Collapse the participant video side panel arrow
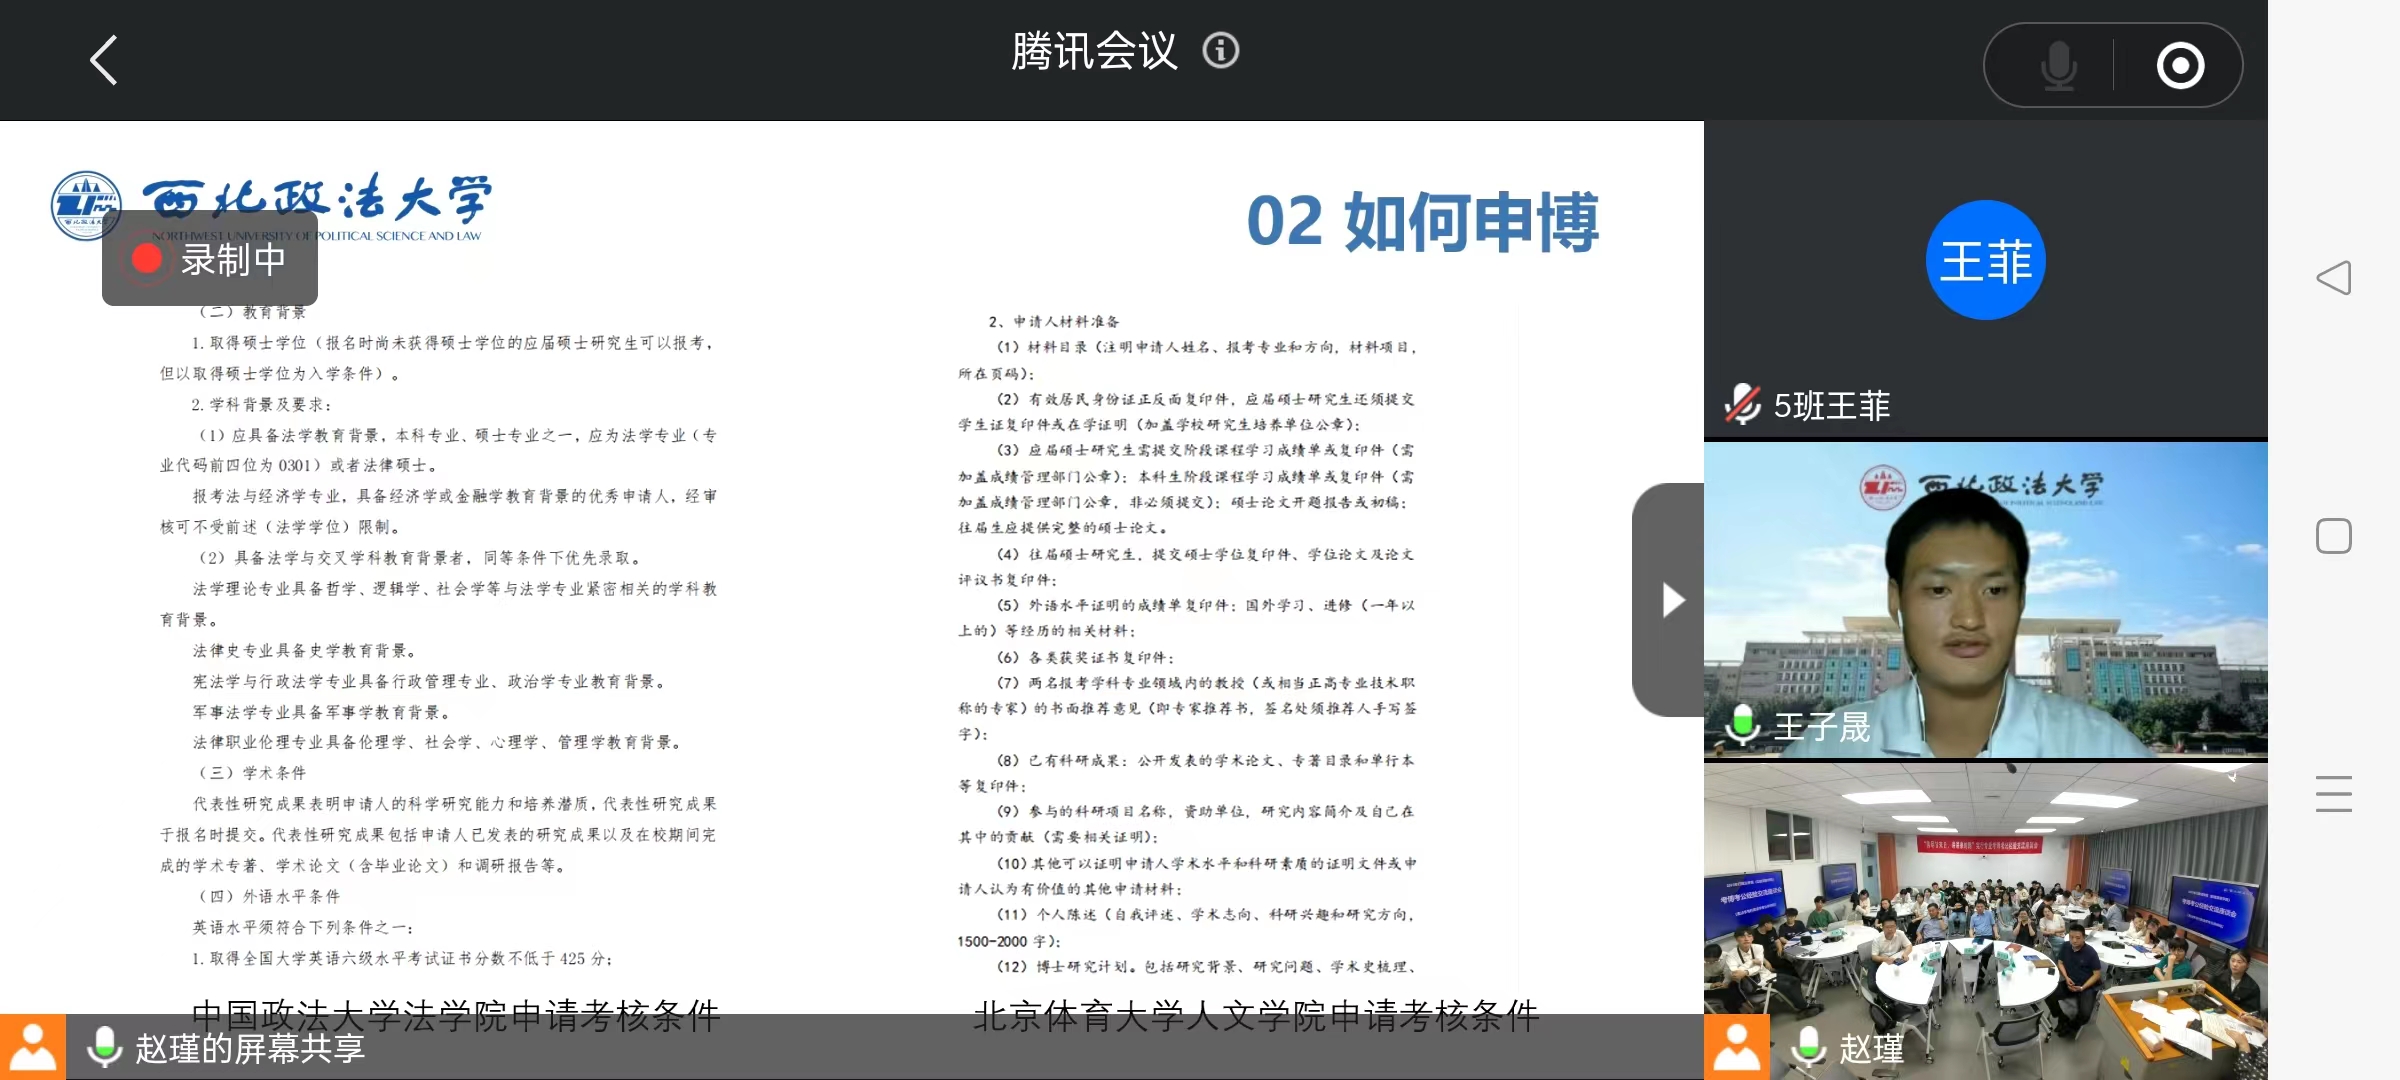This screenshot has height=1080, width=2400. click(x=1670, y=599)
